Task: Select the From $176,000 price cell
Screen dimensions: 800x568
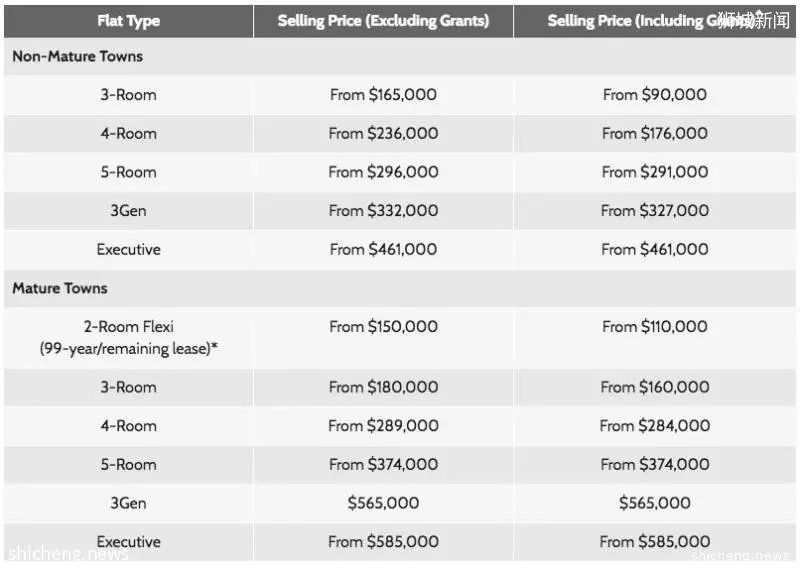Action: click(x=655, y=134)
